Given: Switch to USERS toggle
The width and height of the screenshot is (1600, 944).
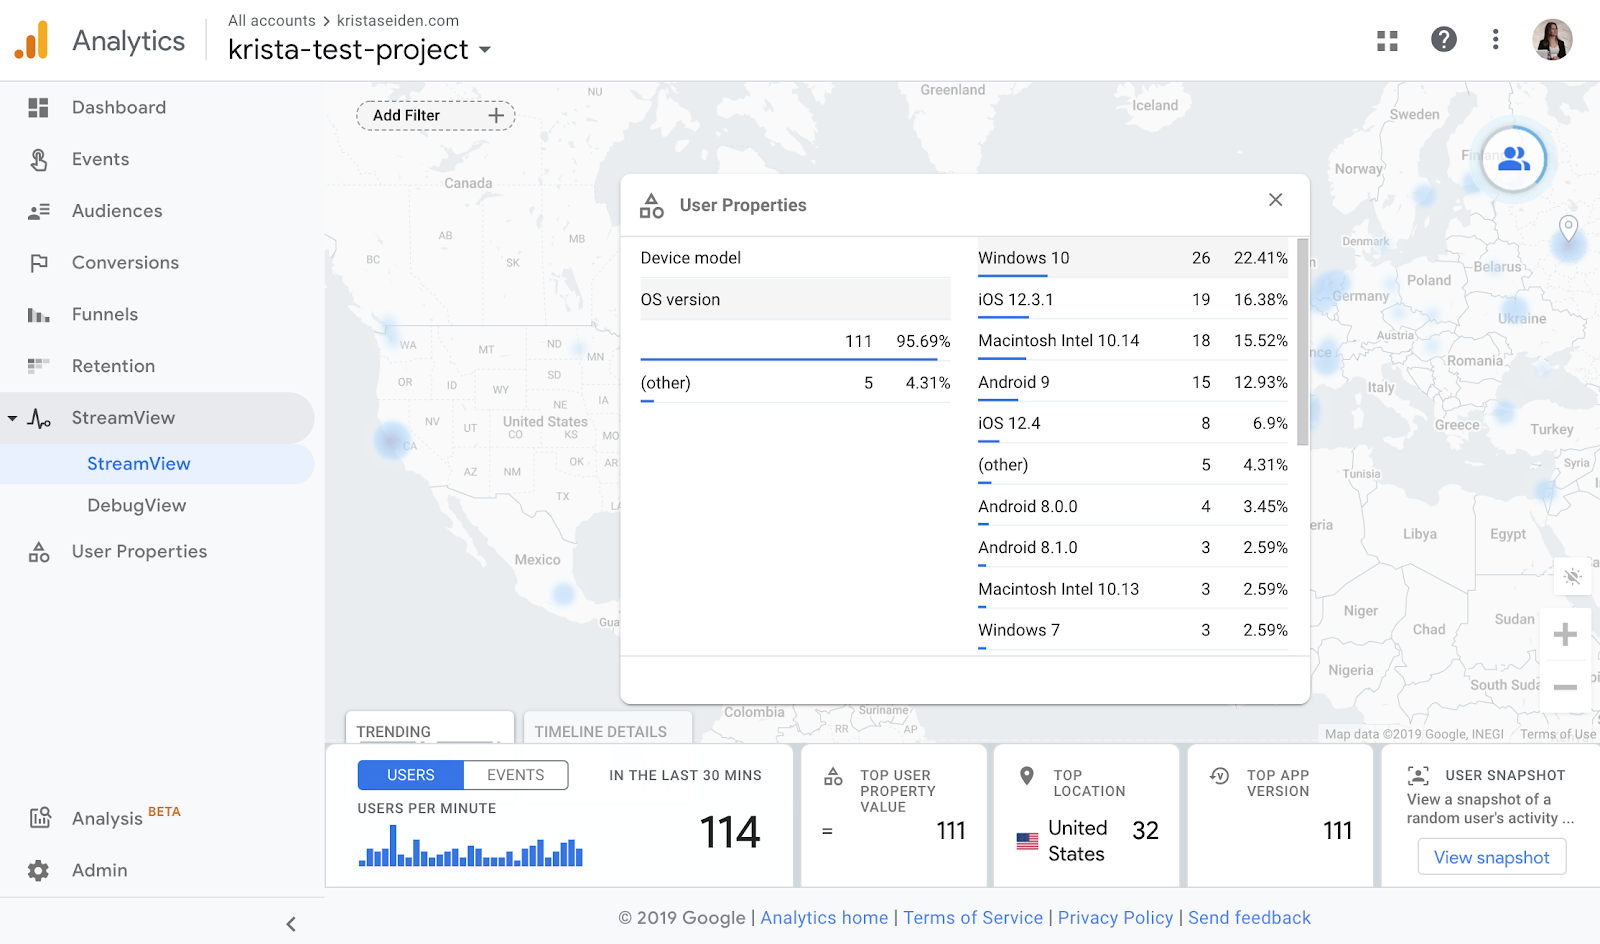Looking at the screenshot, I should pyautogui.click(x=411, y=775).
